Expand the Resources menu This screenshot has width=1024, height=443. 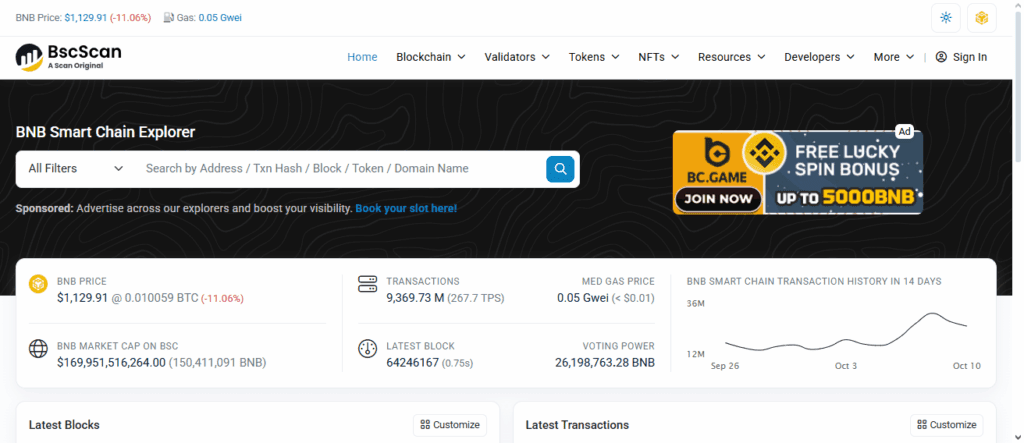731,57
